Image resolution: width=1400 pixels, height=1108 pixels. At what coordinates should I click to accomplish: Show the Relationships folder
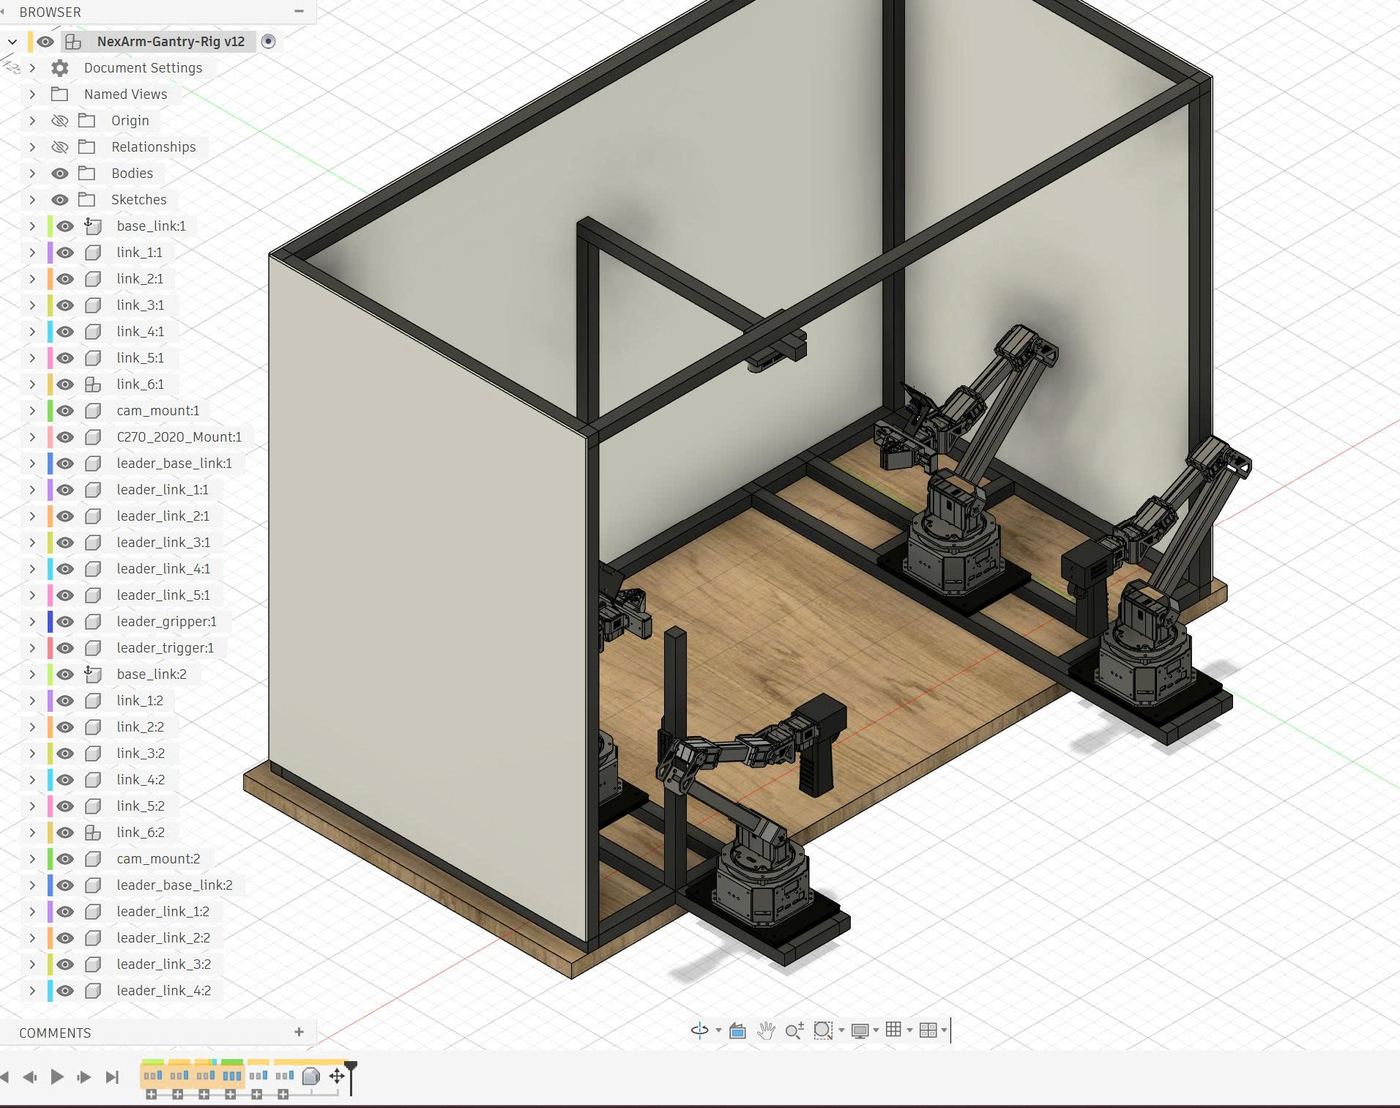coord(60,147)
